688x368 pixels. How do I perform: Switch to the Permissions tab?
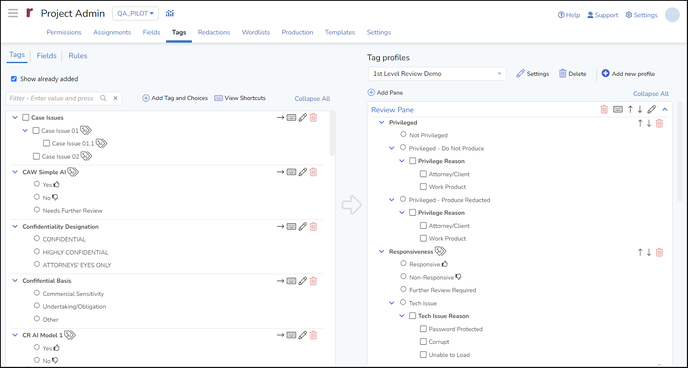tap(64, 32)
